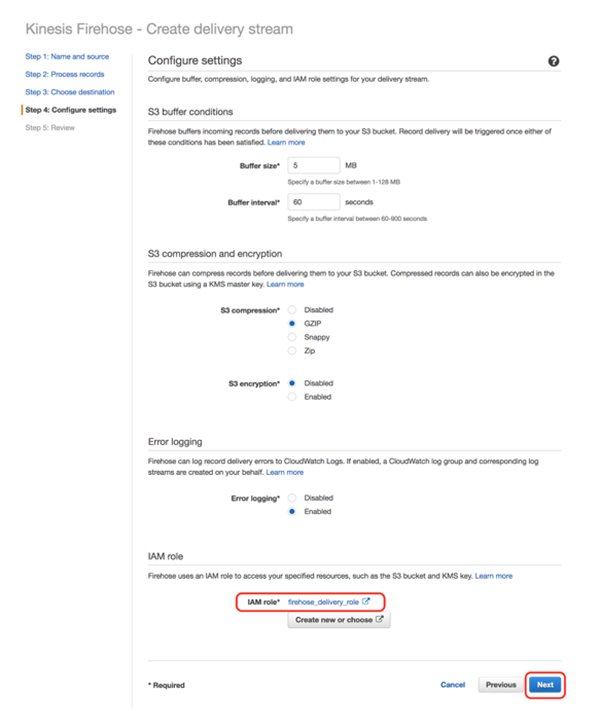Viewport: 600px width, 711px height.
Task: Focus the Buffer size input field
Action: (x=313, y=166)
